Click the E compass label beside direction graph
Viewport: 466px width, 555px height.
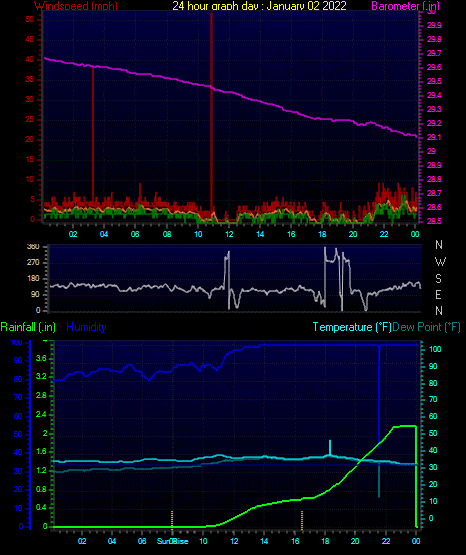pos(438,294)
